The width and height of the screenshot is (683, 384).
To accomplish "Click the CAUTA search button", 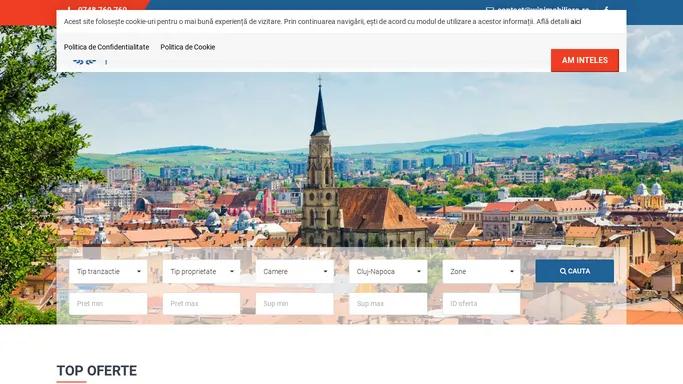I will pos(575,271).
